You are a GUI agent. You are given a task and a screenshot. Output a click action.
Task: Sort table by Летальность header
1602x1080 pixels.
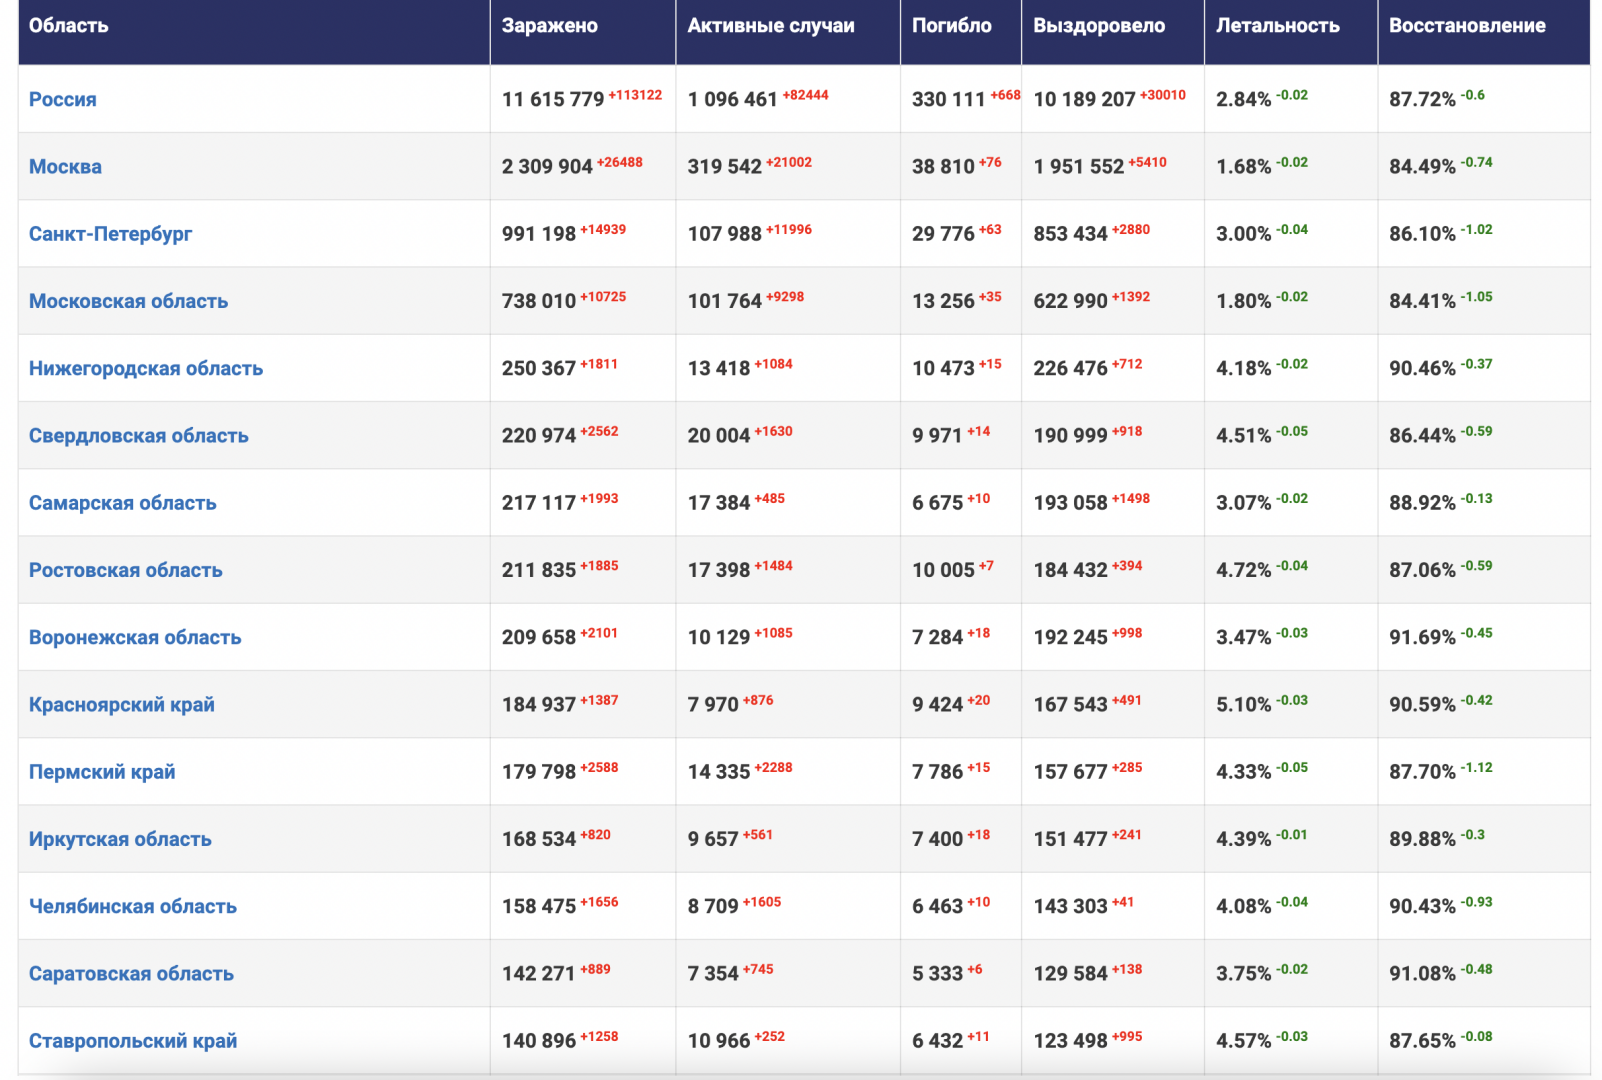pyautogui.click(x=1277, y=26)
